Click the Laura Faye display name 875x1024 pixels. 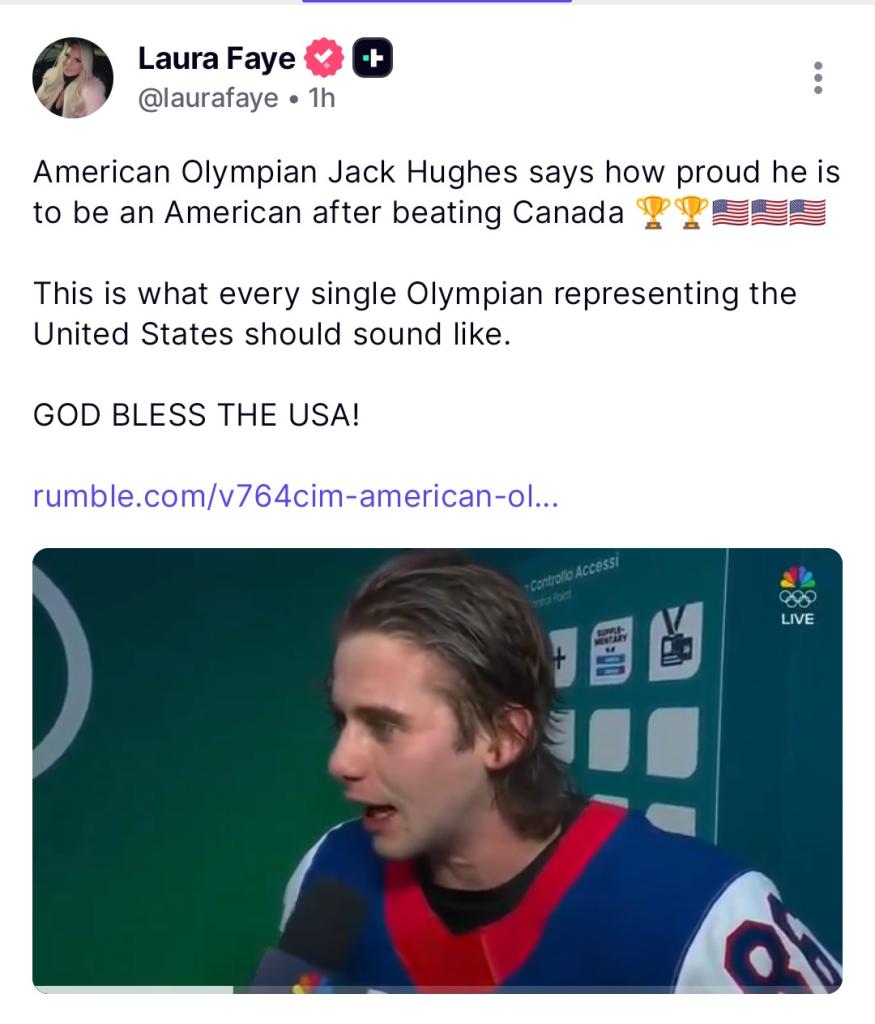(x=216, y=60)
